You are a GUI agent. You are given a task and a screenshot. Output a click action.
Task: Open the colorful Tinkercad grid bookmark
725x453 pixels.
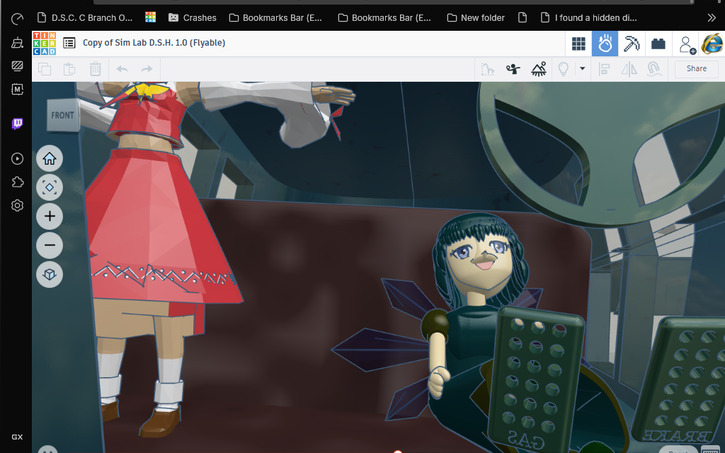pos(150,18)
